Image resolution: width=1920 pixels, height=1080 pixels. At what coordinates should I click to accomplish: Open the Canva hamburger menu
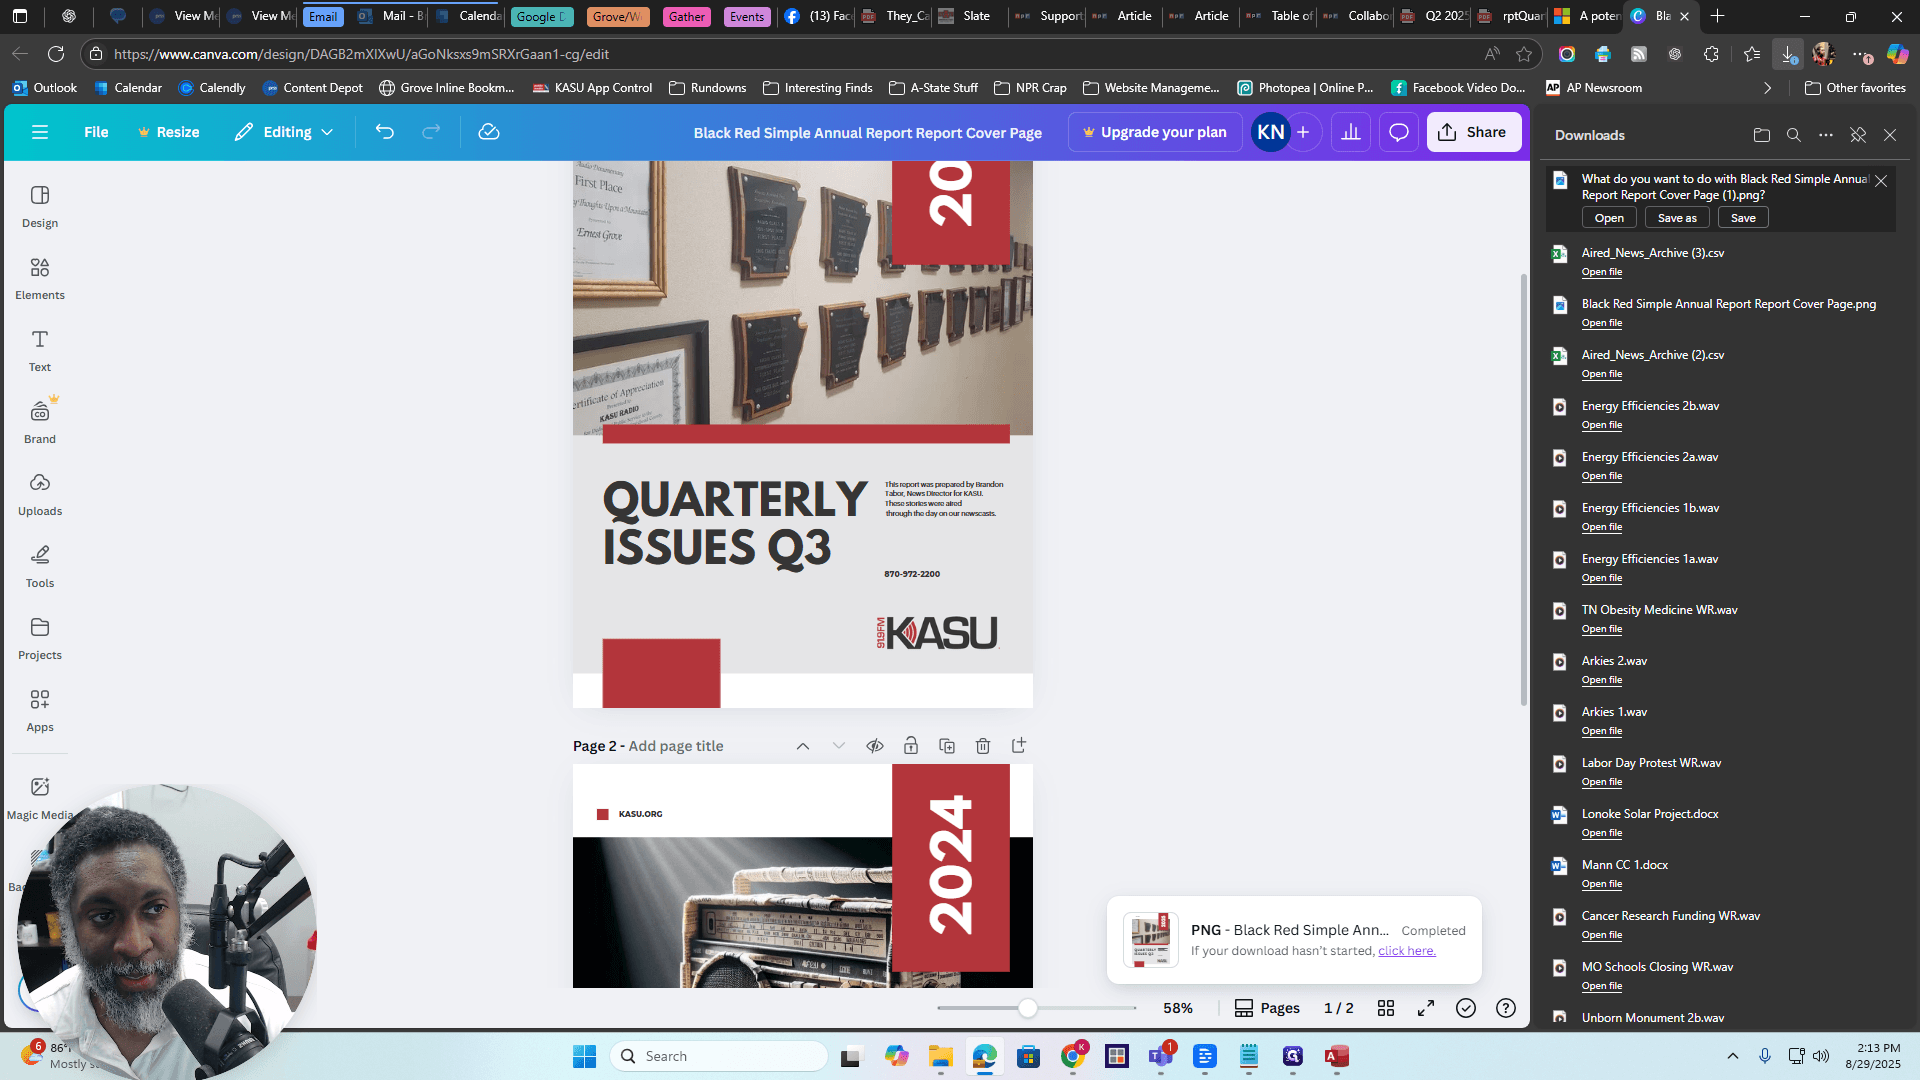40,132
